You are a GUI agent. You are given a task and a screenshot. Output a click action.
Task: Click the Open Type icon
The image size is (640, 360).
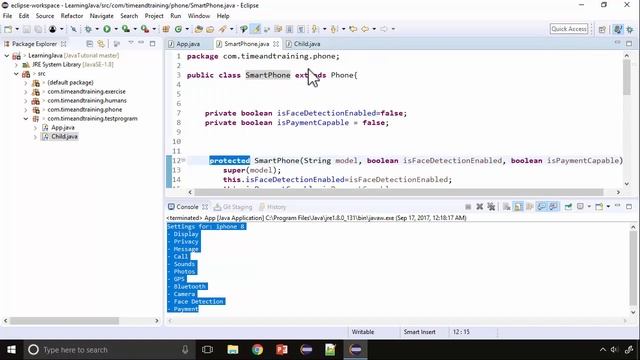[198, 29]
